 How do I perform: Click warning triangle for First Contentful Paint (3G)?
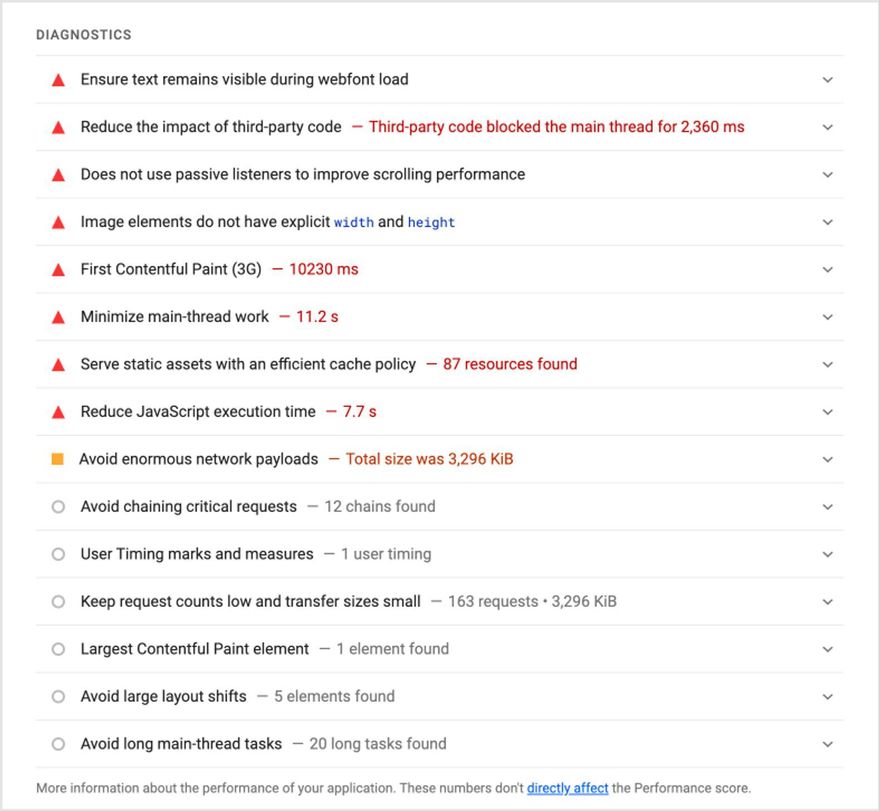[x=58, y=270]
